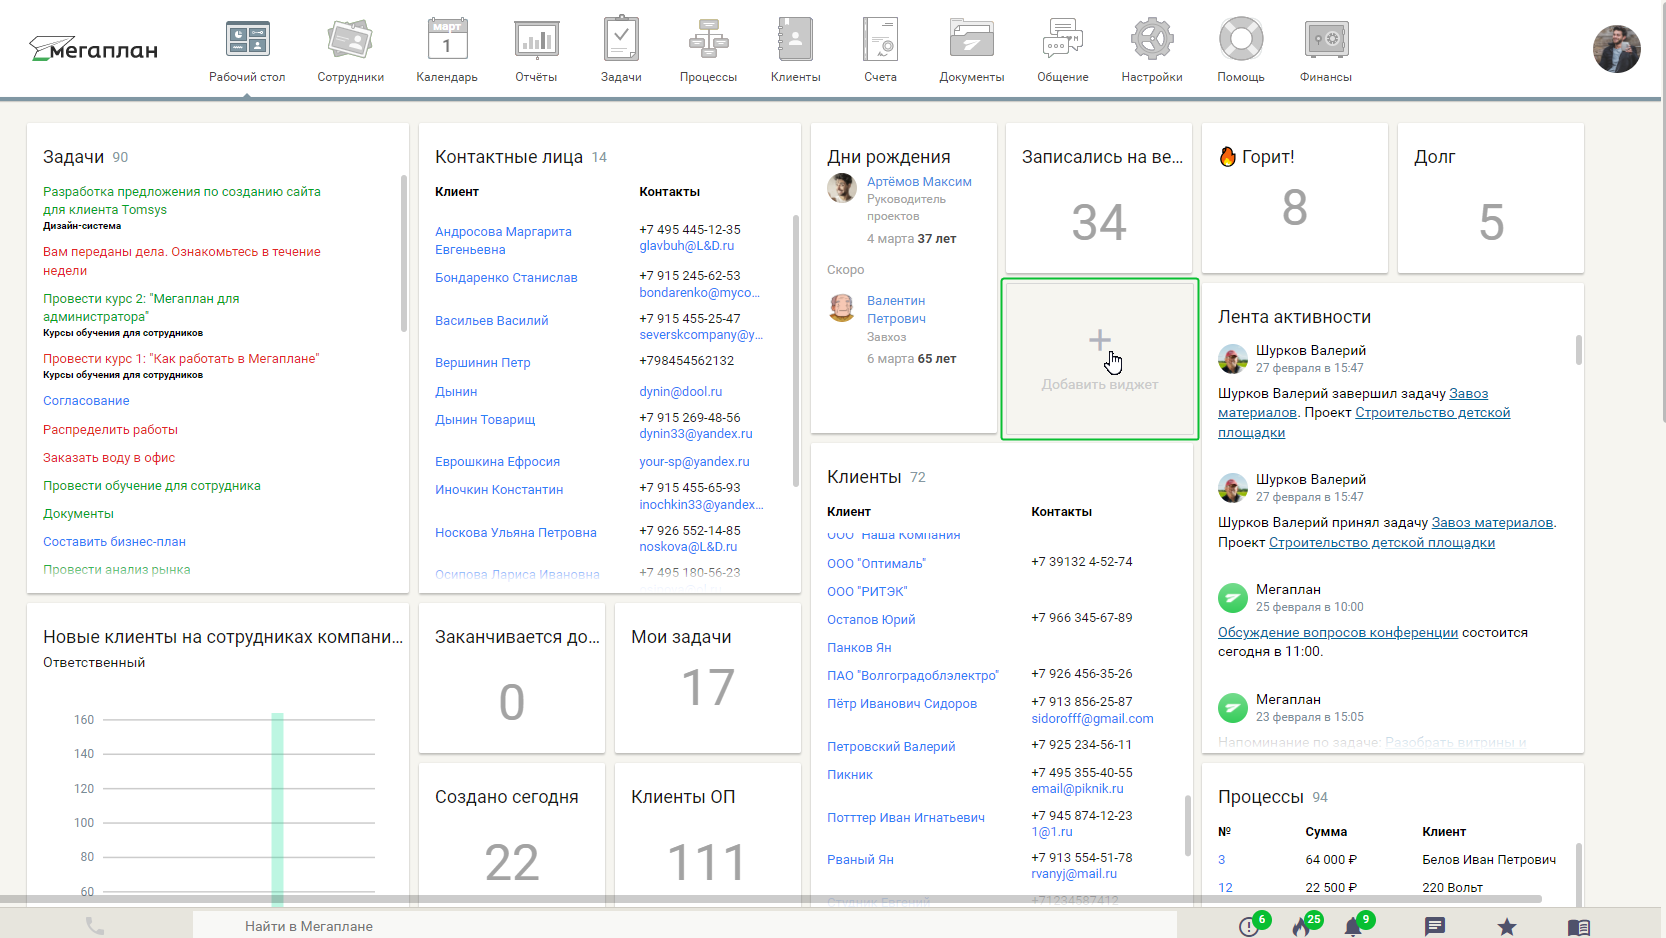Open contact Носкова Ульяна Петровна

pos(516,533)
